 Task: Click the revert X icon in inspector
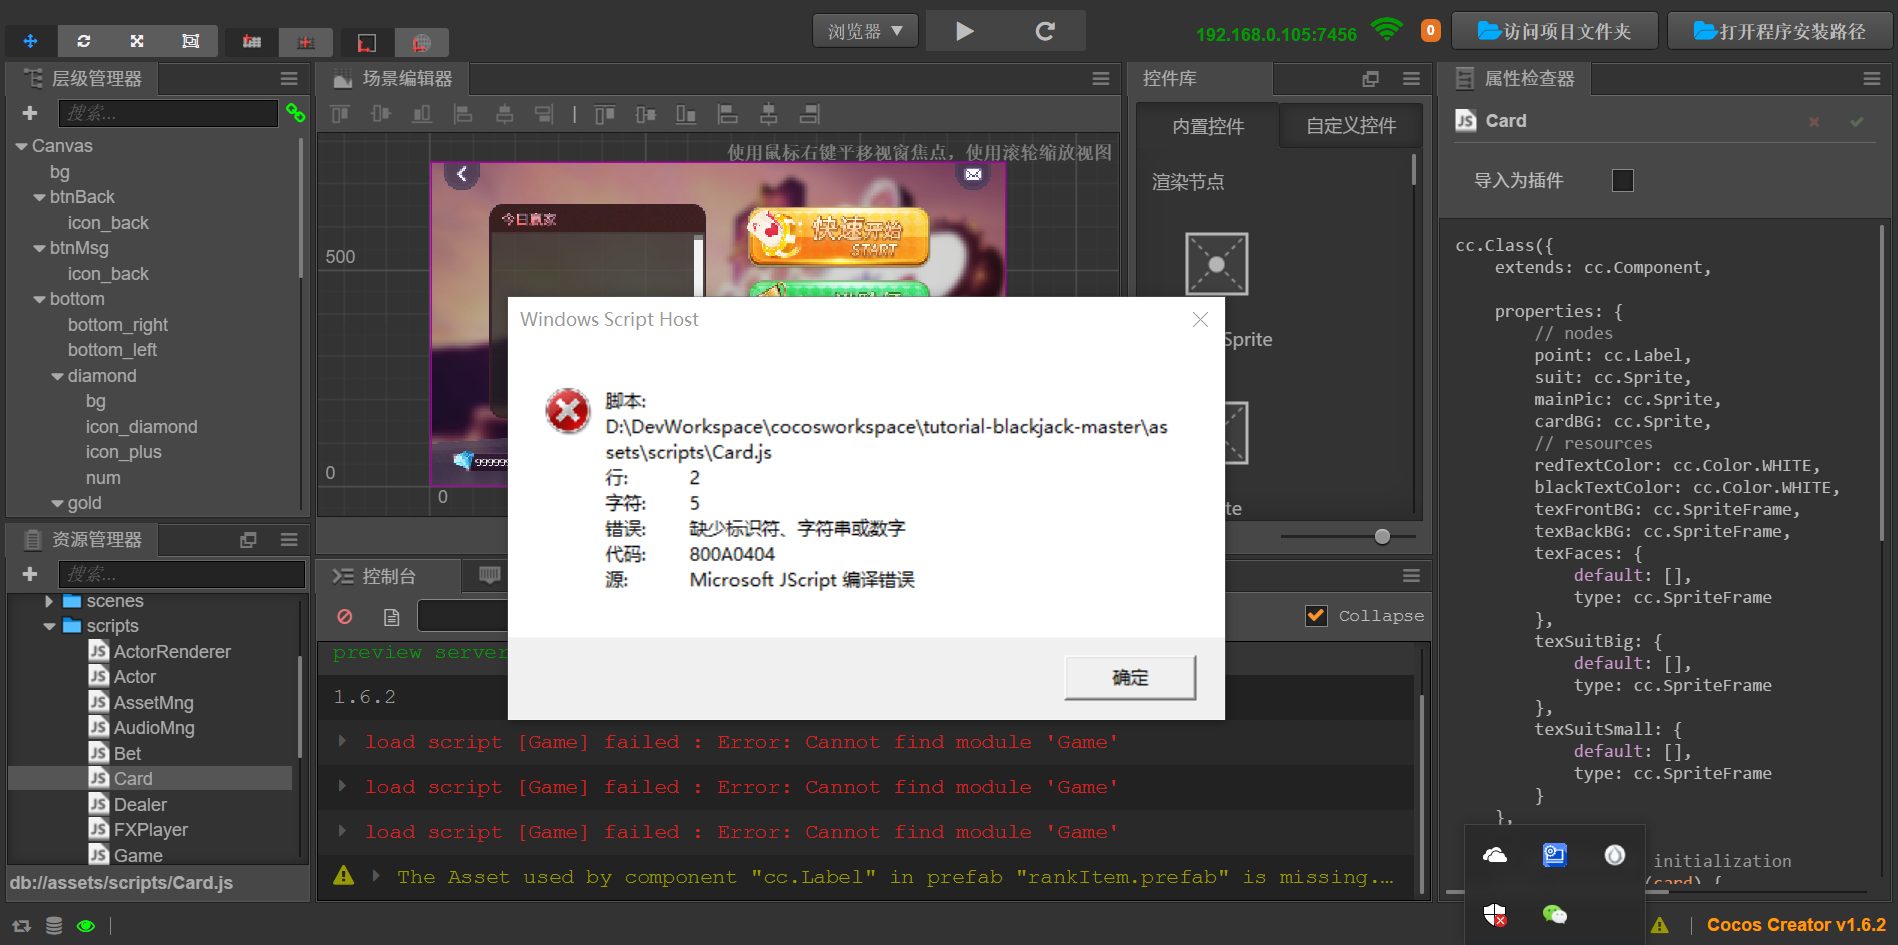coord(1814,122)
